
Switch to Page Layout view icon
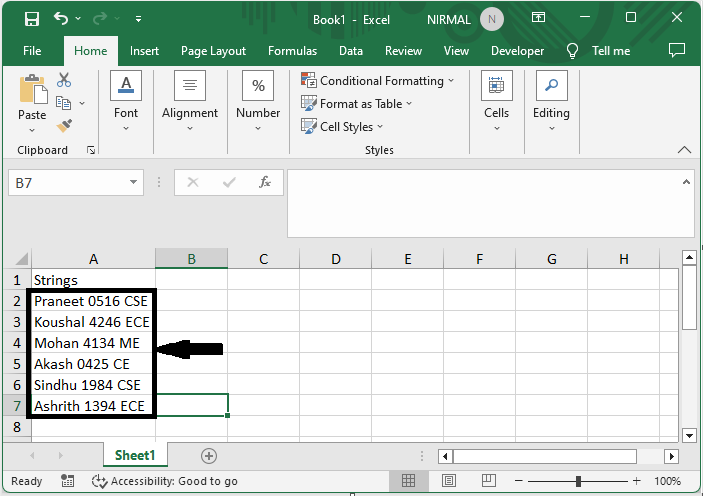coord(449,481)
